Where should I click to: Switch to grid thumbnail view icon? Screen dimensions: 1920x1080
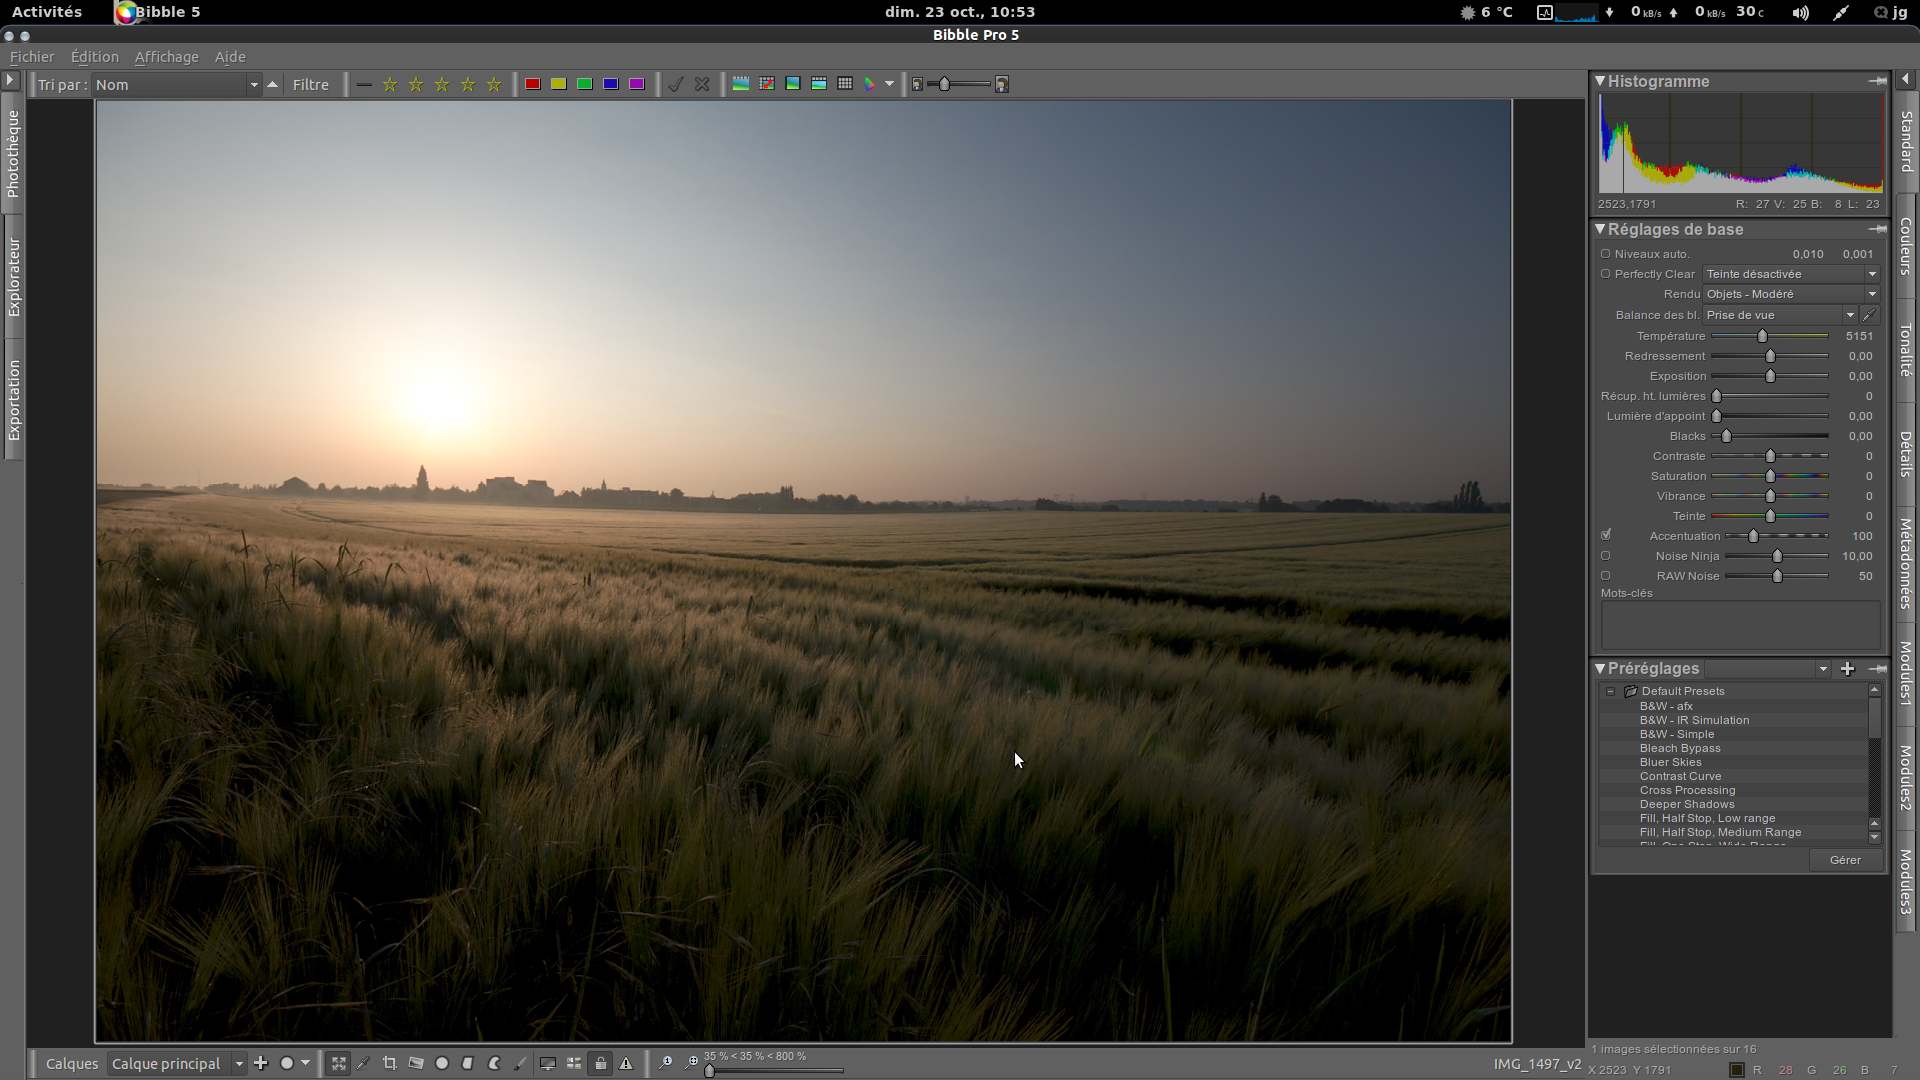[845, 84]
